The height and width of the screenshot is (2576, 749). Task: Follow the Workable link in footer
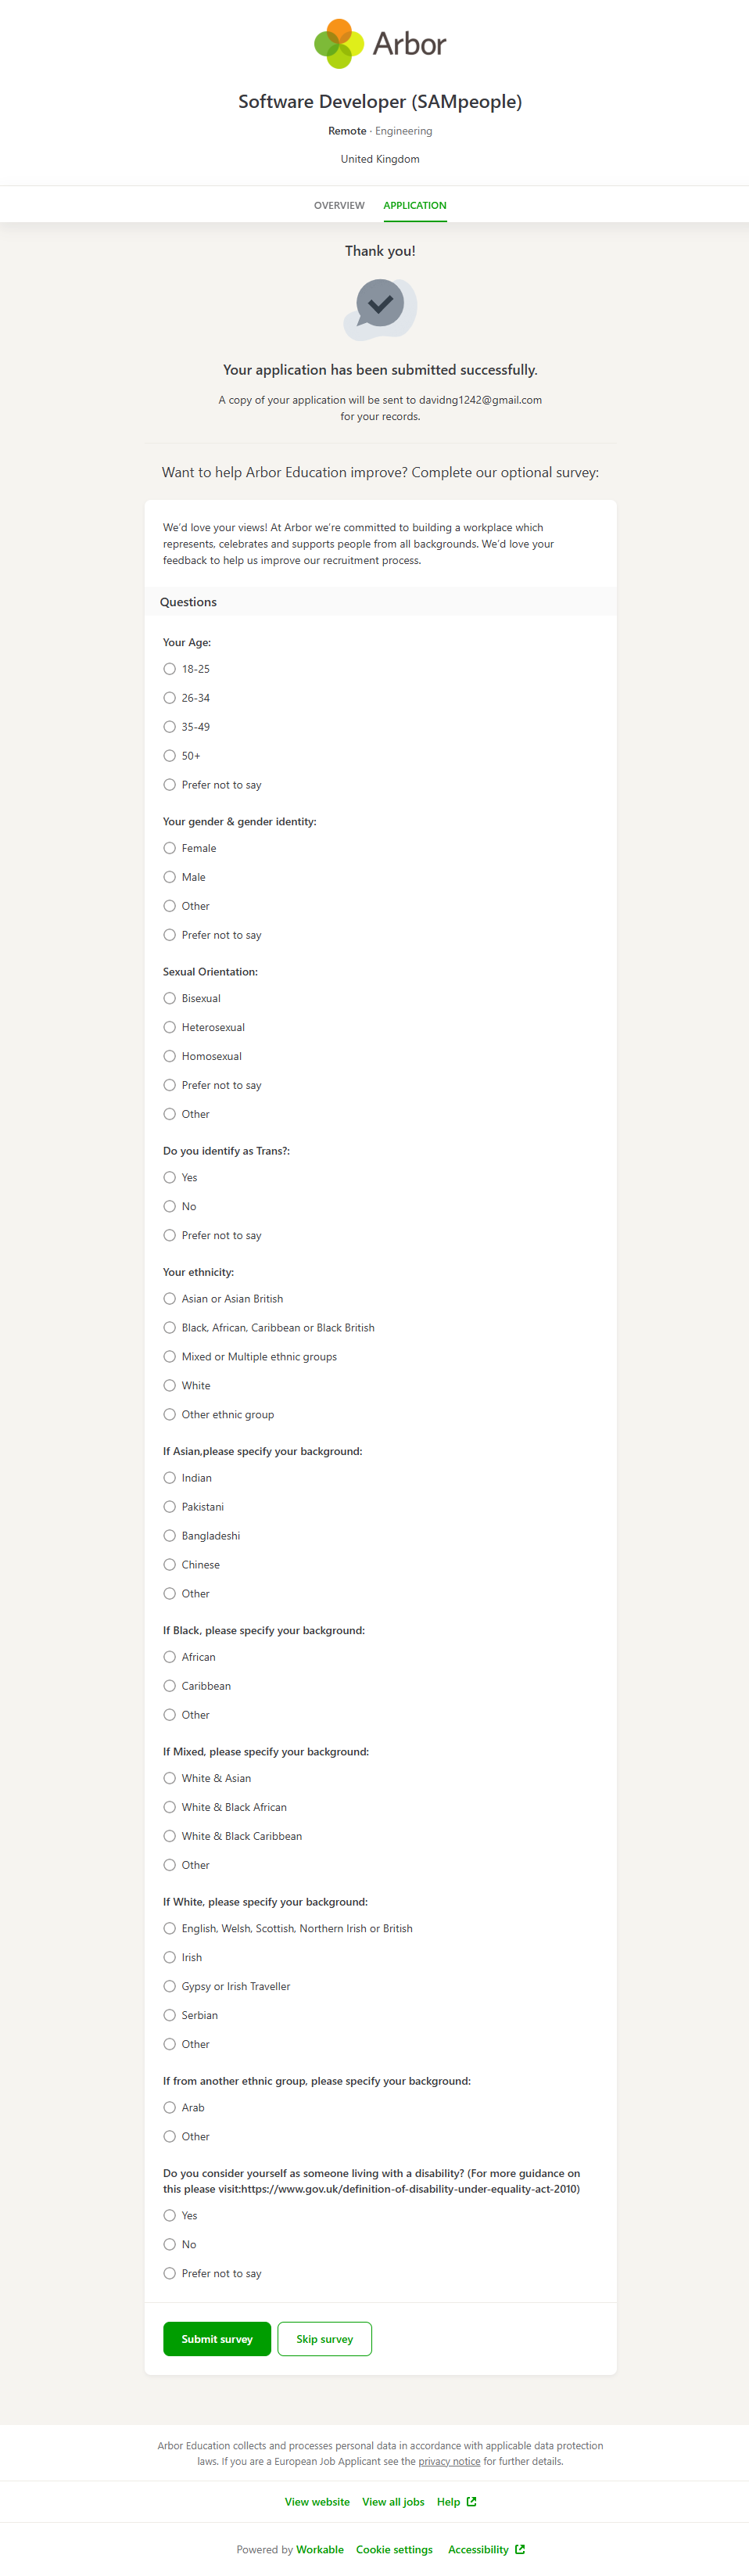pos(320,2549)
